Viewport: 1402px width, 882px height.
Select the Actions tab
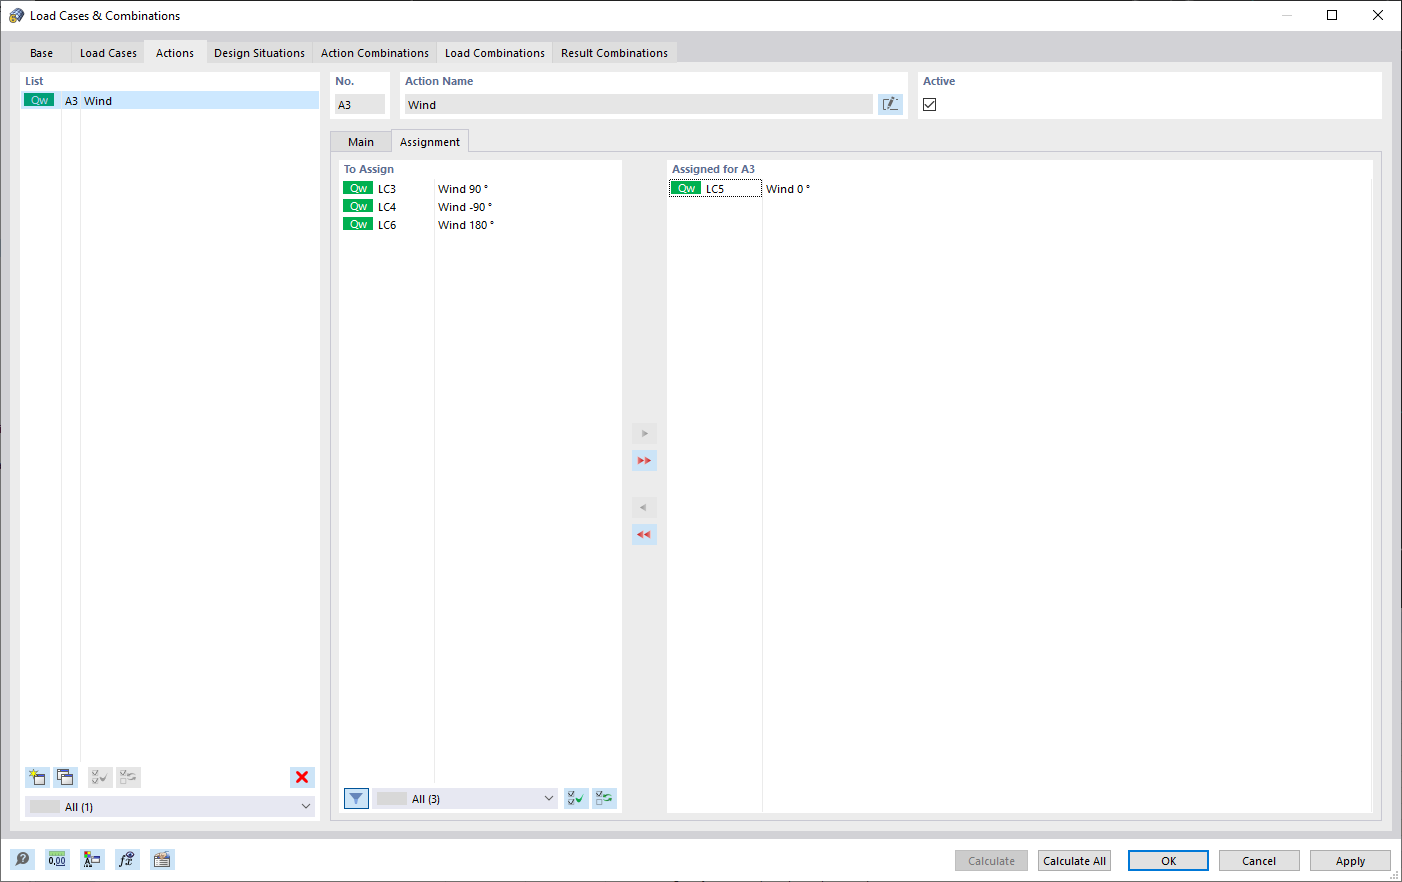tap(175, 53)
